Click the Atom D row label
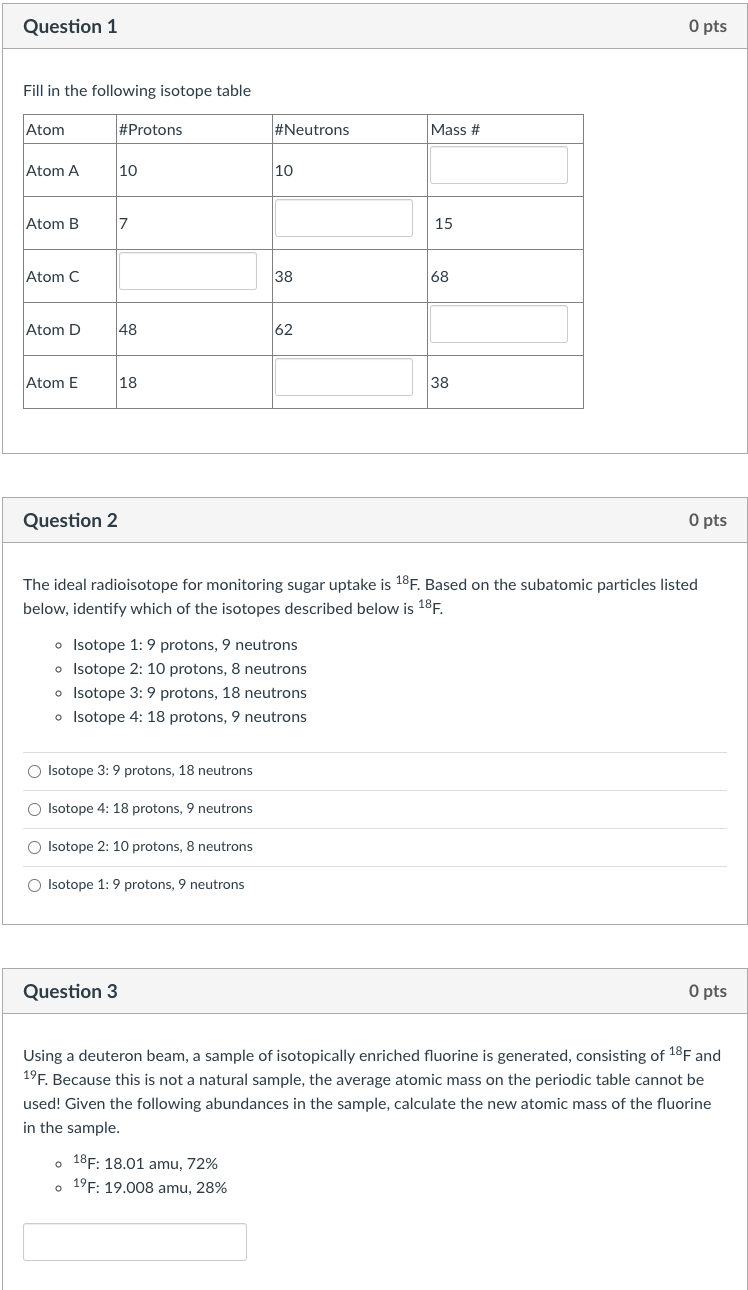Screen dimensions: 748x1290 pyautogui.click(x=53, y=330)
